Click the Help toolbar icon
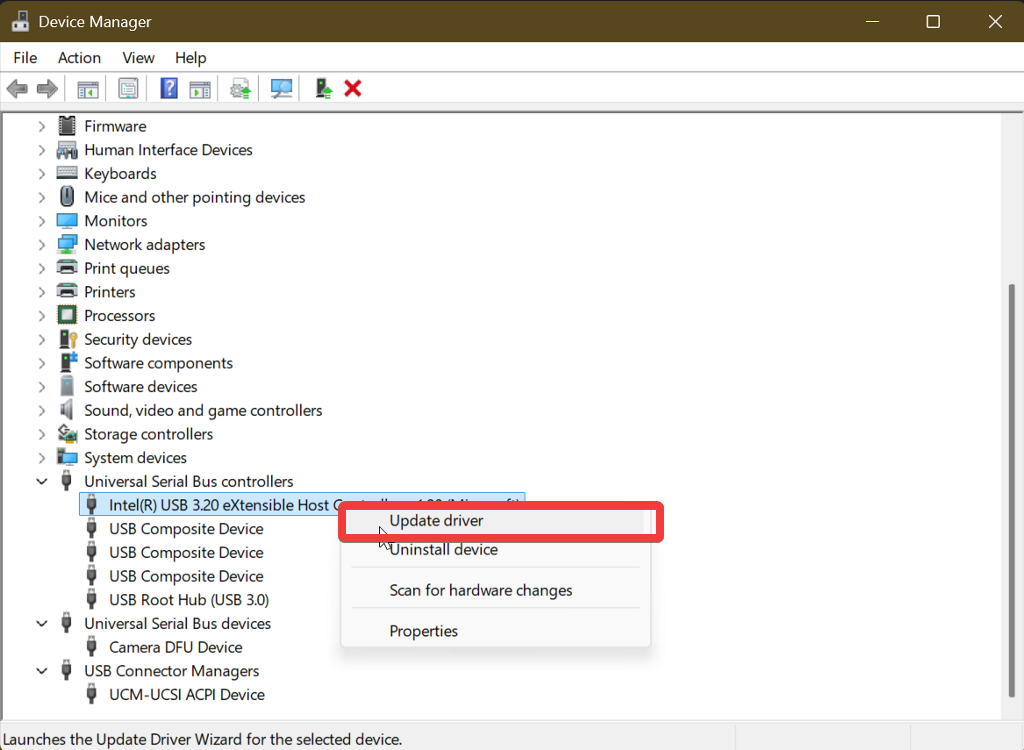 click(167, 88)
